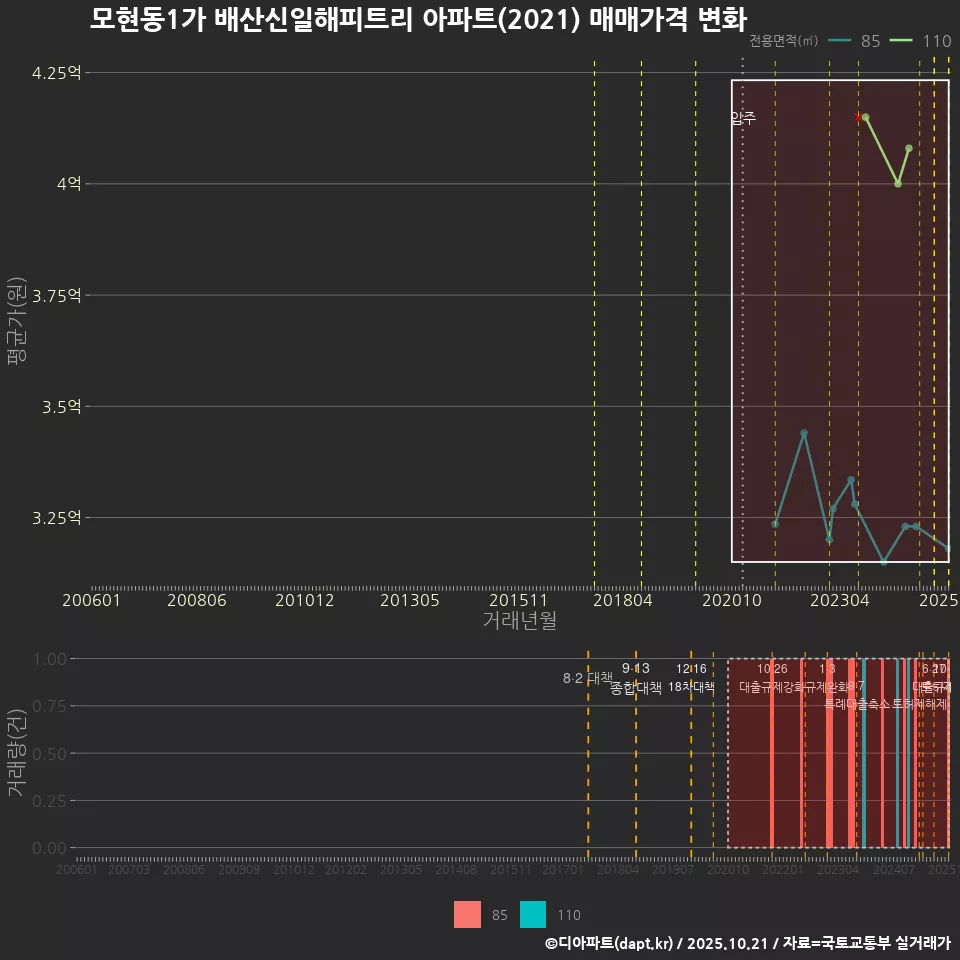The image size is (960, 960).
Task: Collapse the 특례대출축소 annotation label
Action: 856,703
